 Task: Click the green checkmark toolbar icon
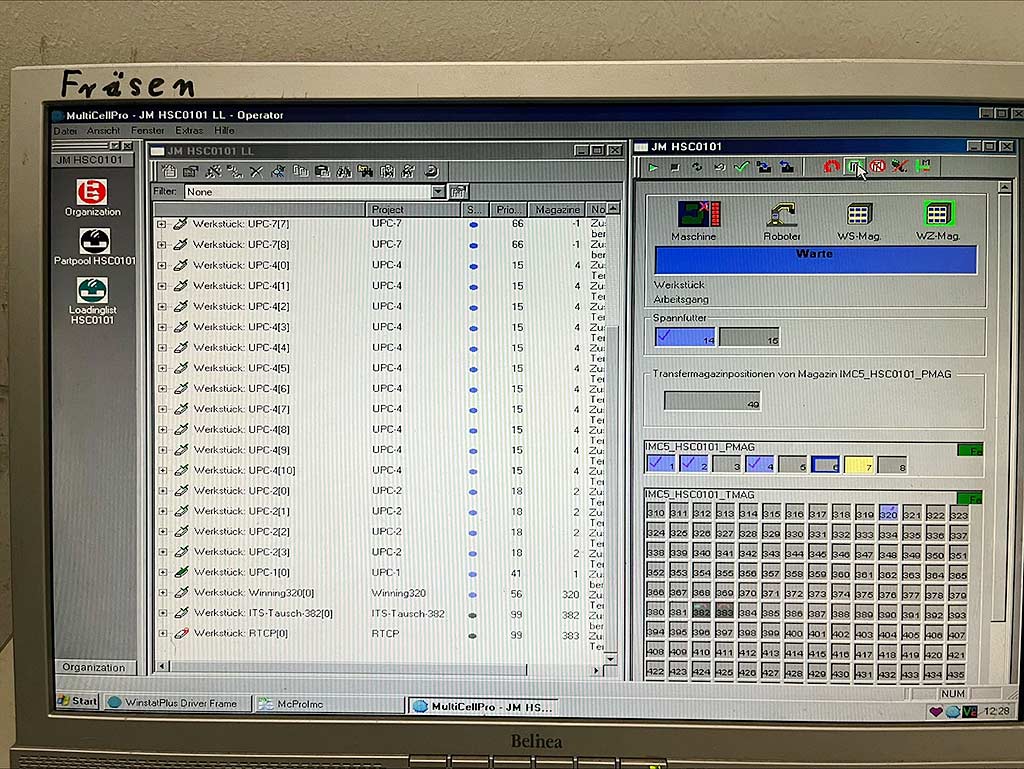(741, 167)
